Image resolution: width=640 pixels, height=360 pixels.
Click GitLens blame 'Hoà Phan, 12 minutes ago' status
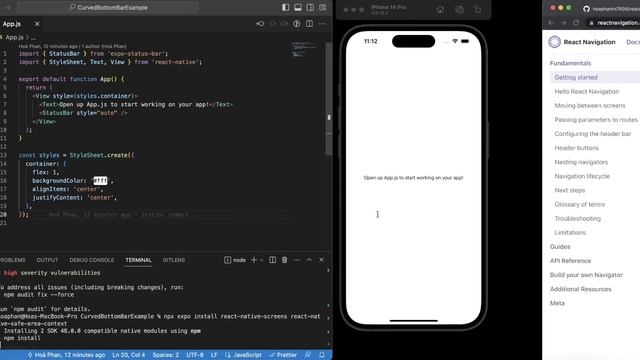[66, 355]
